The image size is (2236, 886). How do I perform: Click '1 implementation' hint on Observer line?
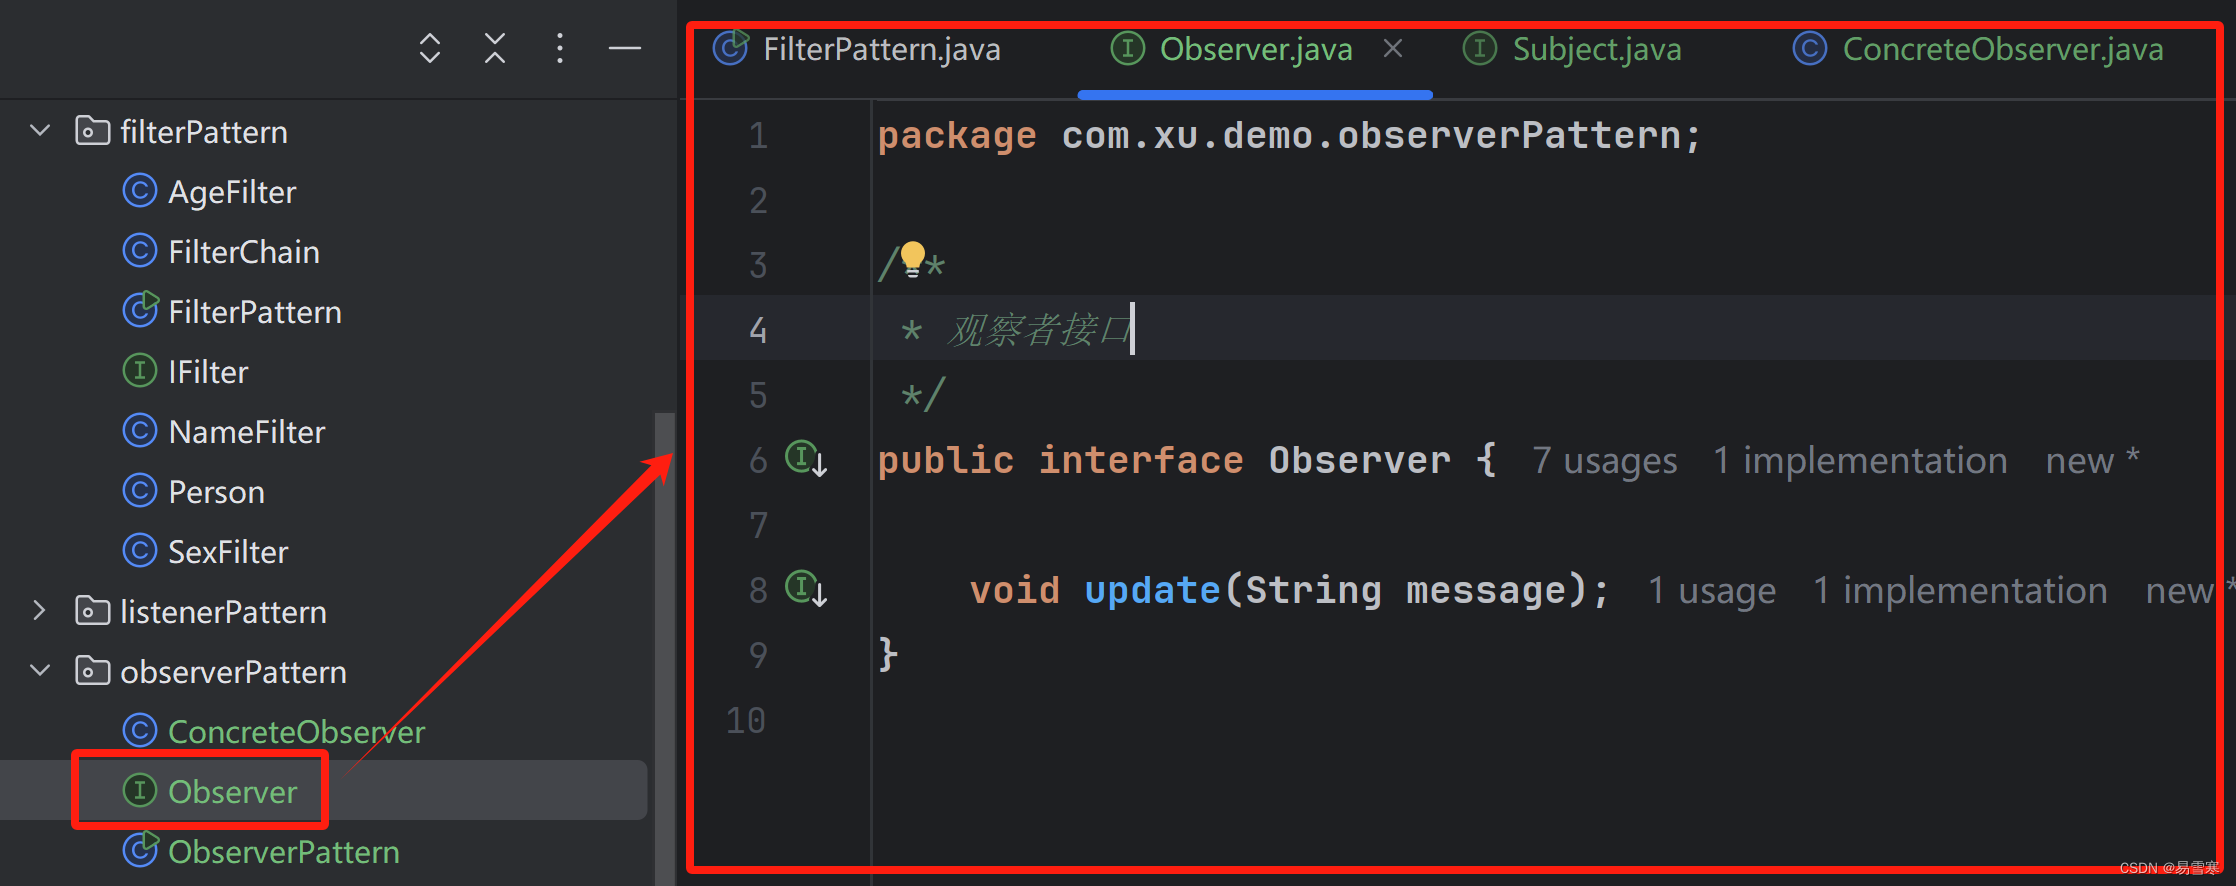1860,461
